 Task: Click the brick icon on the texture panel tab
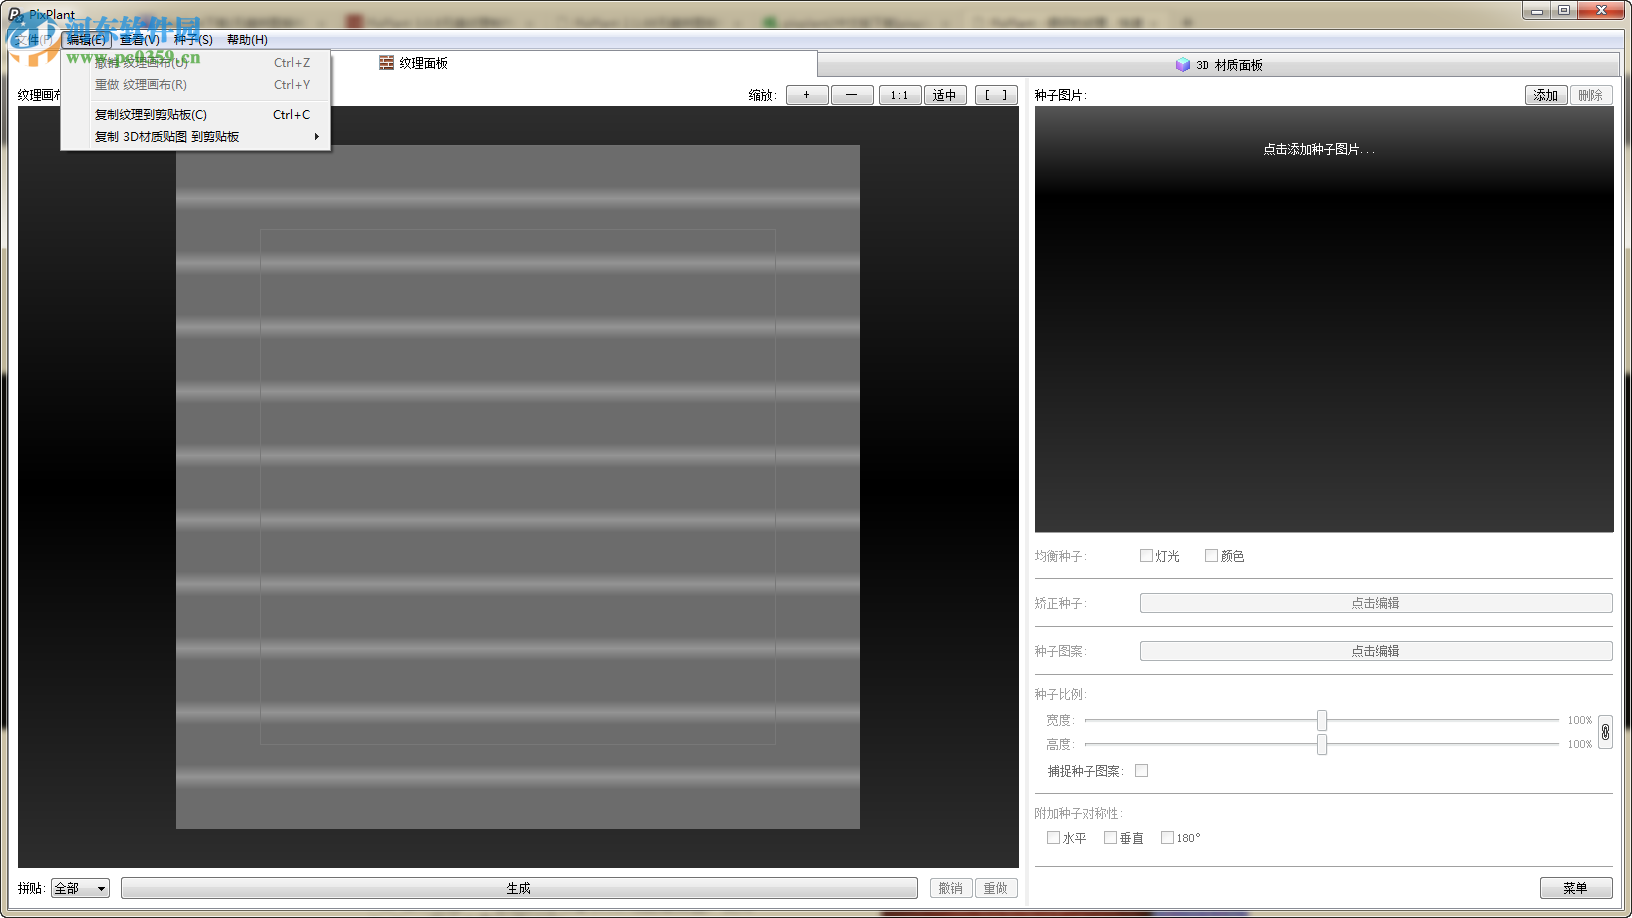(386, 63)
